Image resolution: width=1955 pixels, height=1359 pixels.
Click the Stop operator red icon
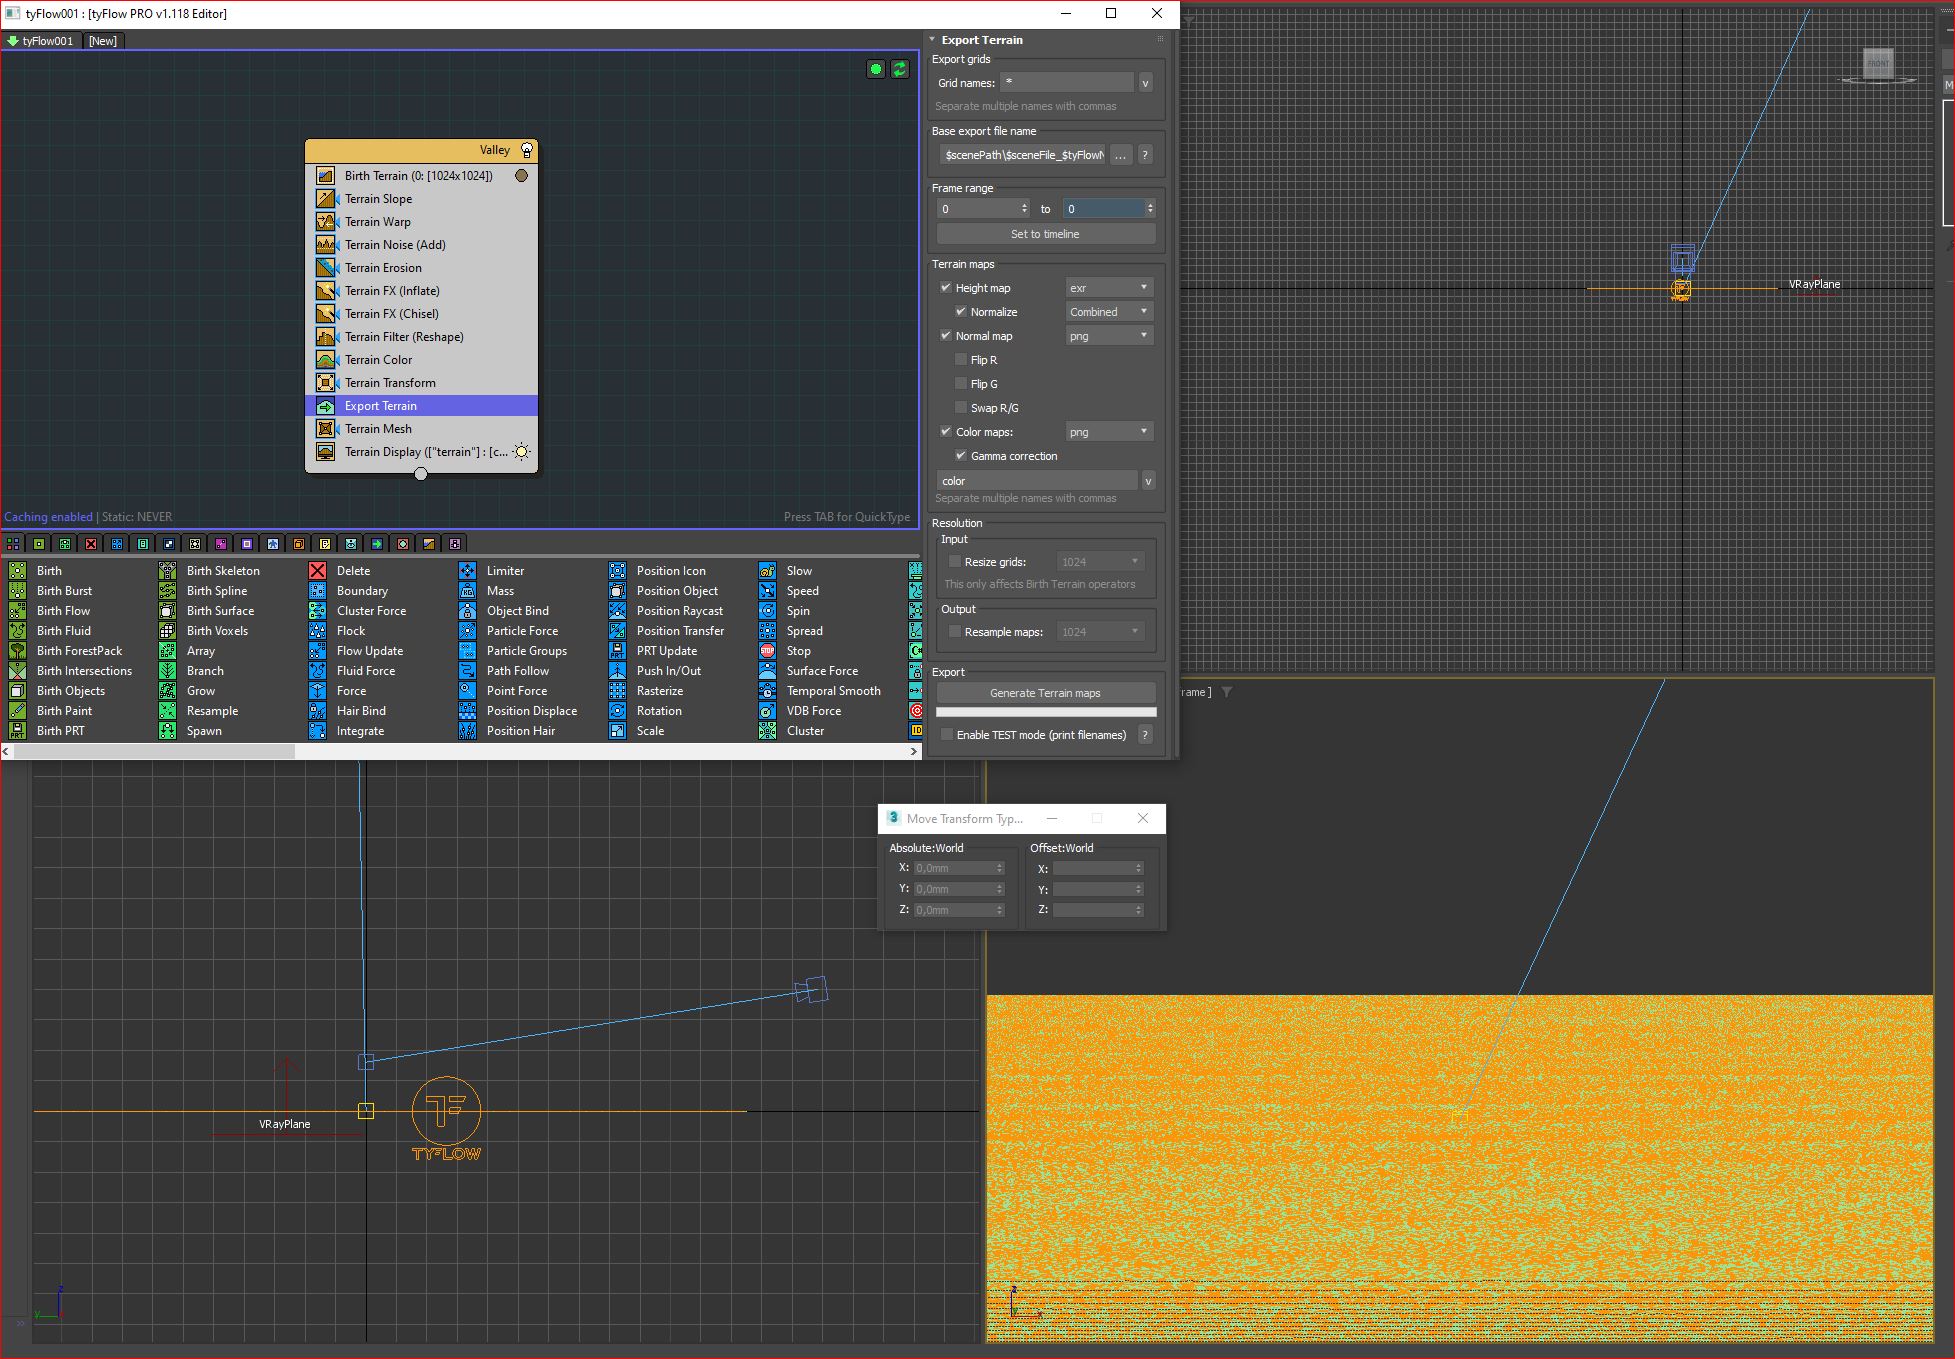[x=767, y=651]
